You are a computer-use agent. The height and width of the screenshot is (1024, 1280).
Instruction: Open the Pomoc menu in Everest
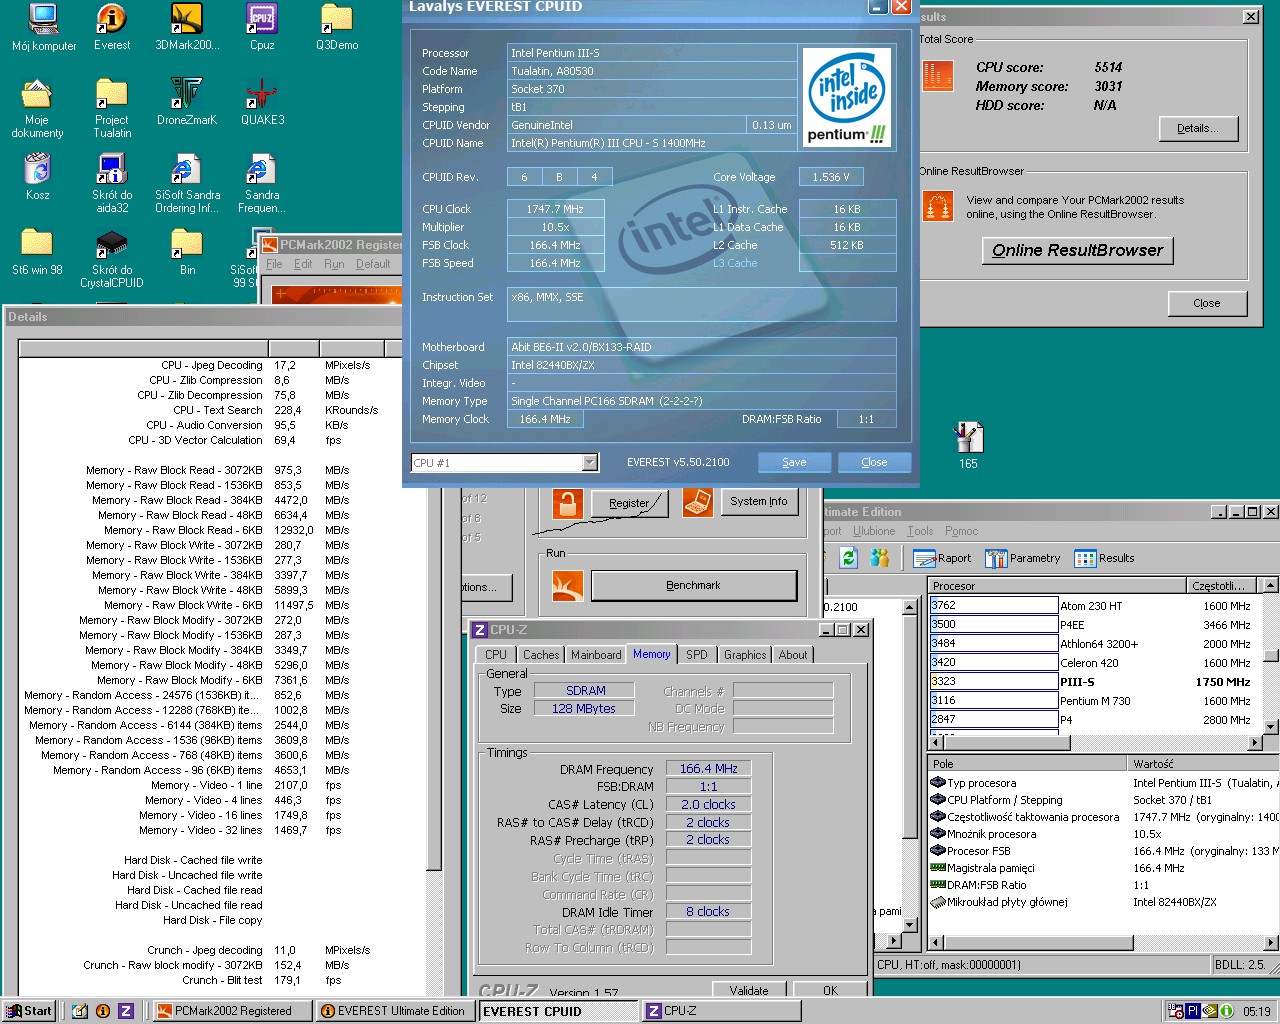pyautogui.click(x=961, y=531)
